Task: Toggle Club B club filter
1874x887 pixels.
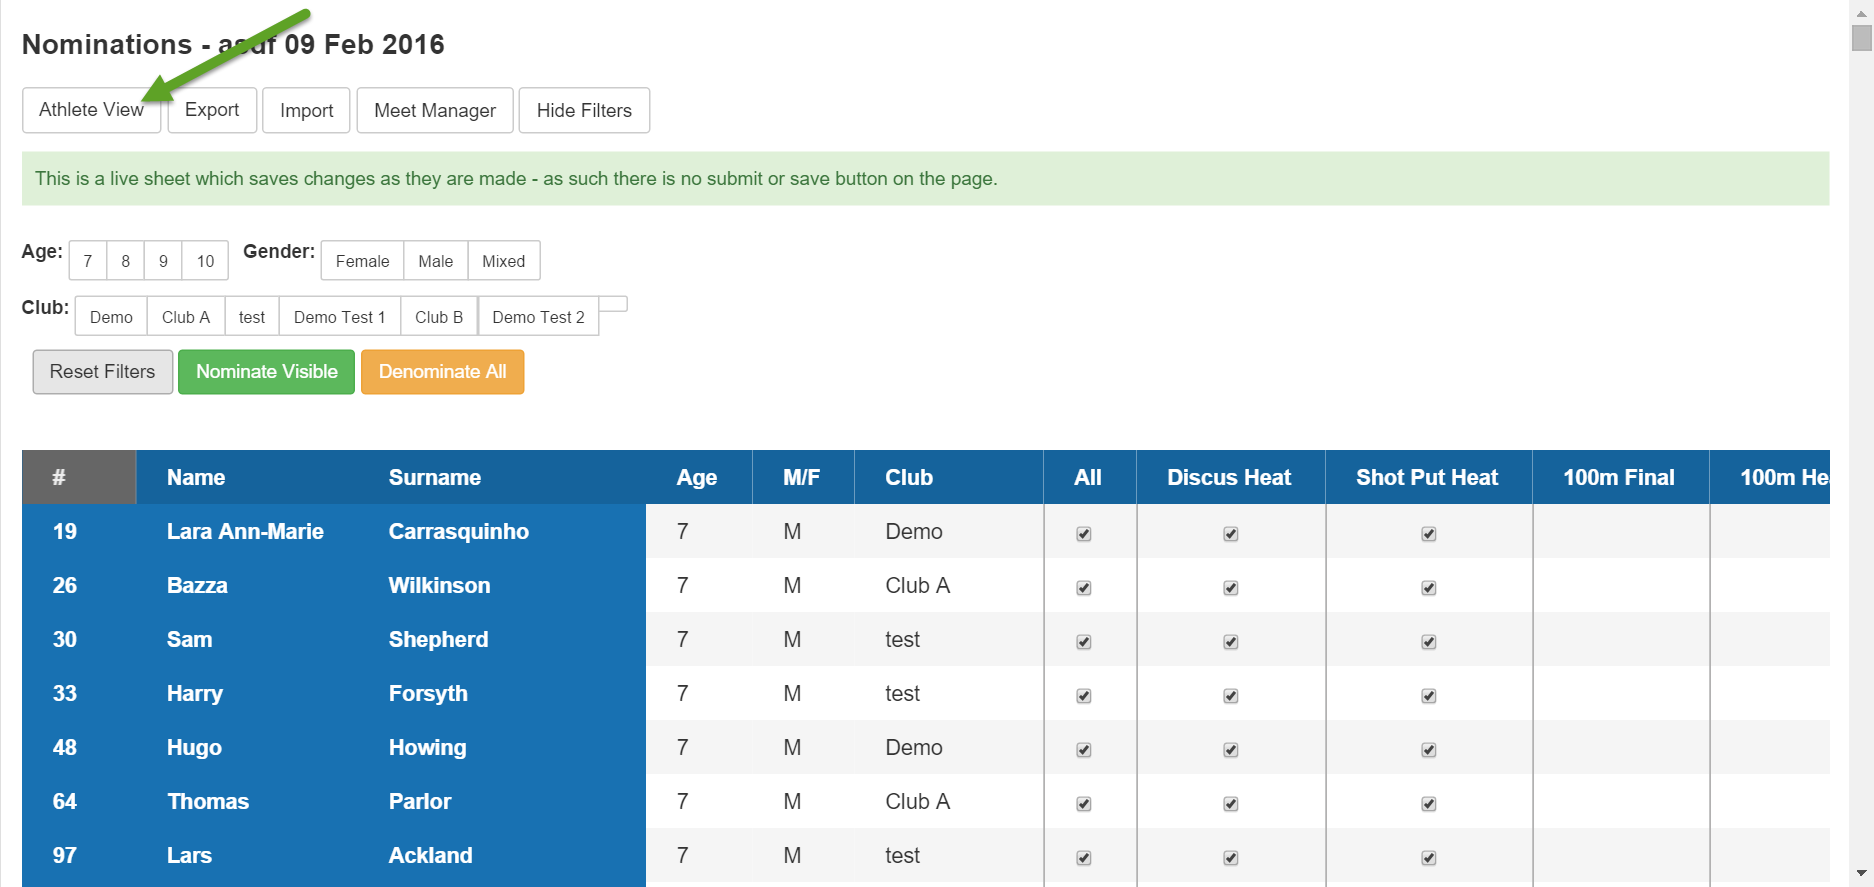Action: click(x=439, y=317)
